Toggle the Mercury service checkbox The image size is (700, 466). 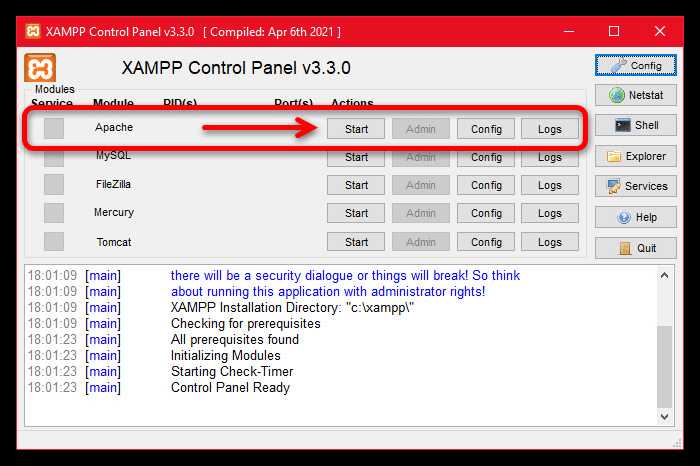tap(54, 213)
